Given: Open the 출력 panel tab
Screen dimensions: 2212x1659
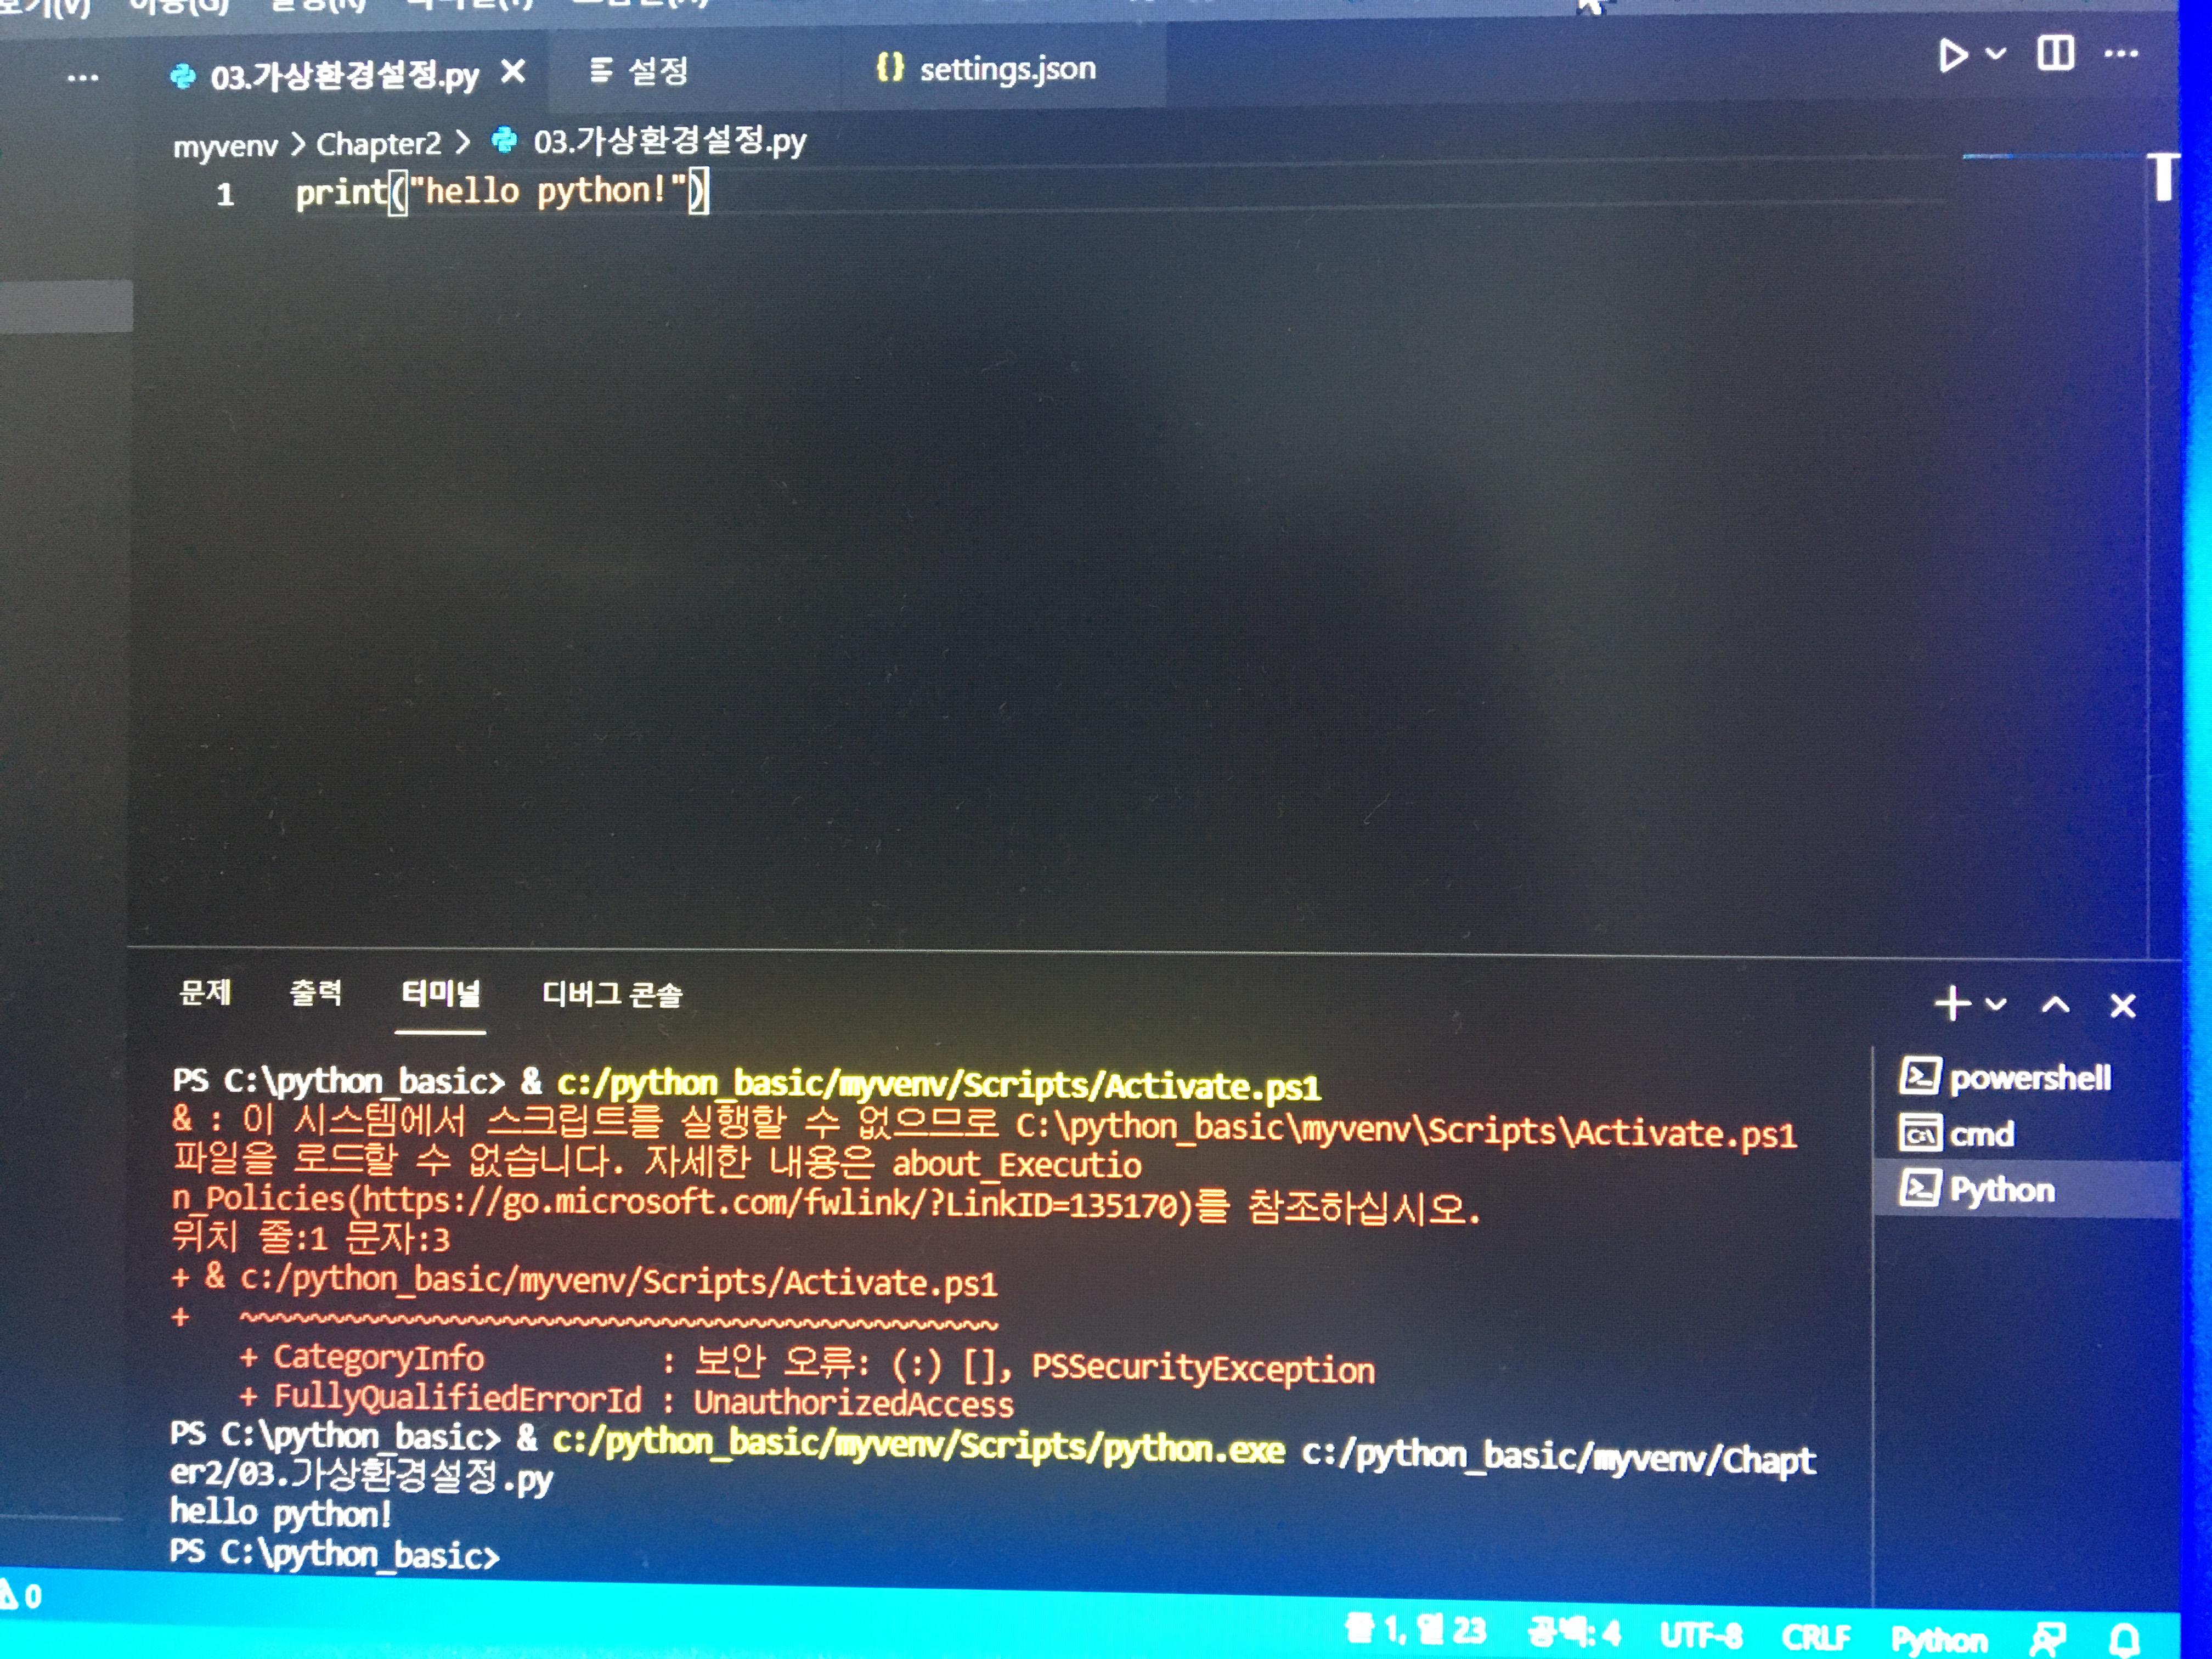Looking at the screenshot, I should point(316,993).
